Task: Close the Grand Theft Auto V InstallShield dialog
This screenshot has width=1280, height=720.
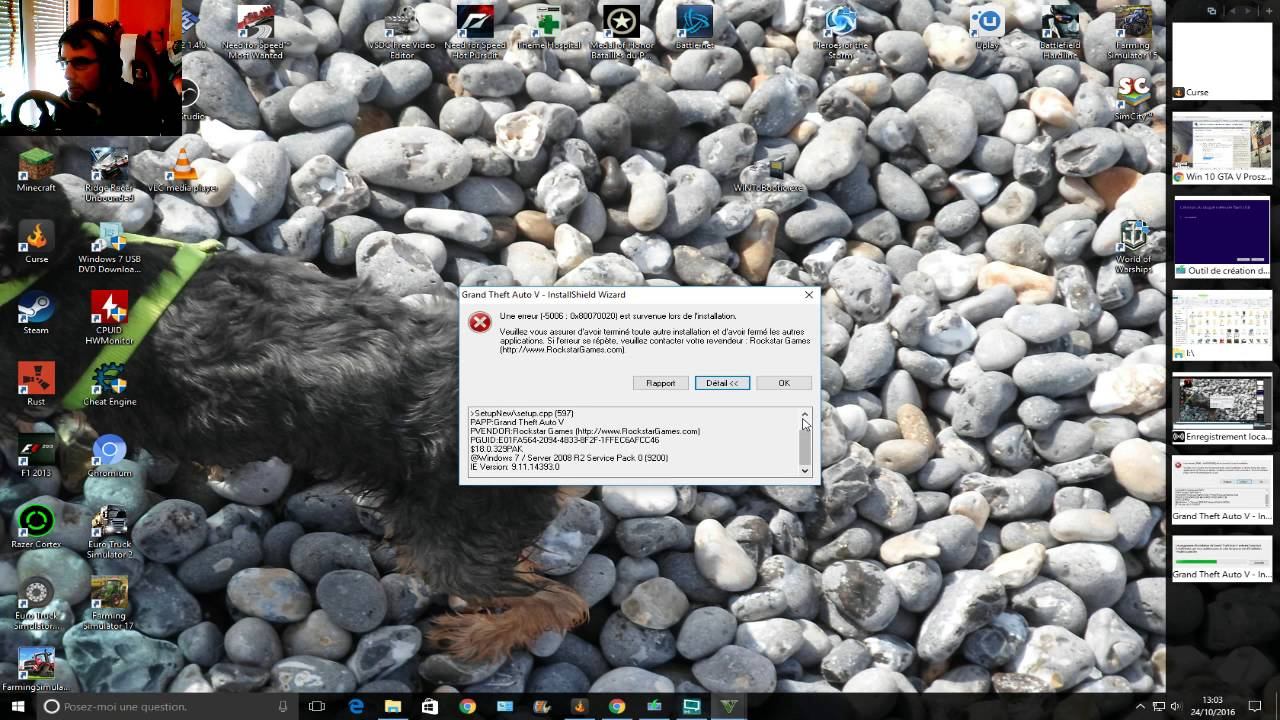Action: coord(809,295)
